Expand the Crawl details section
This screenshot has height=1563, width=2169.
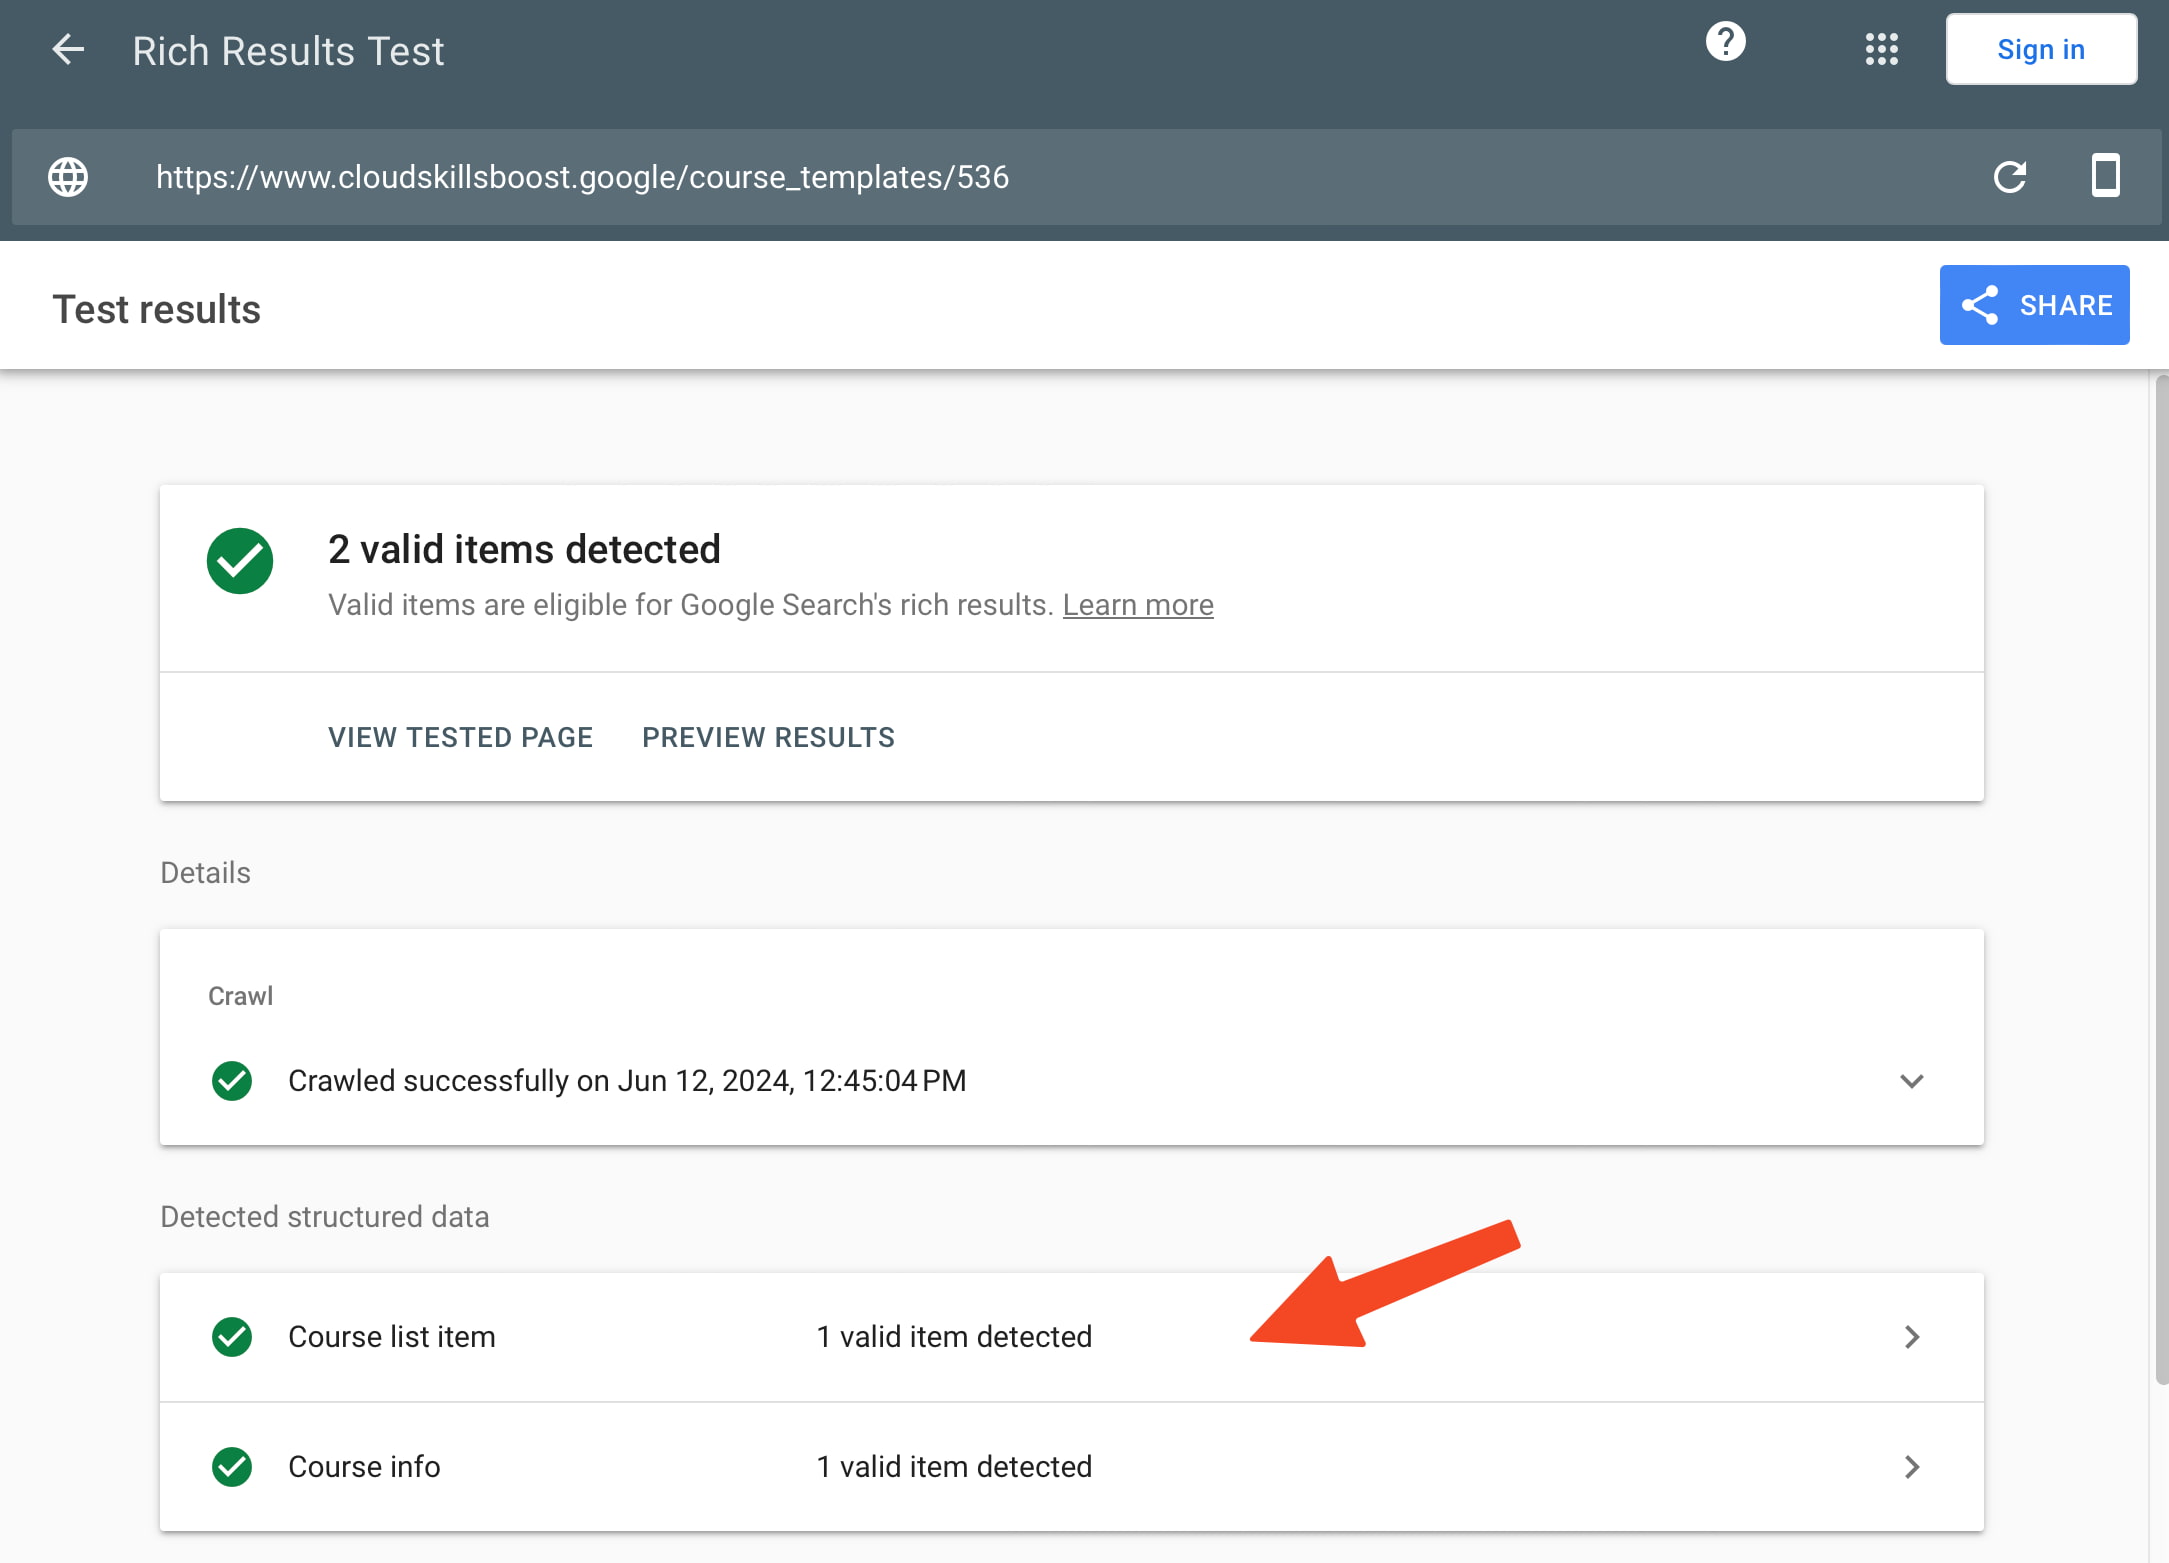1913,1081
